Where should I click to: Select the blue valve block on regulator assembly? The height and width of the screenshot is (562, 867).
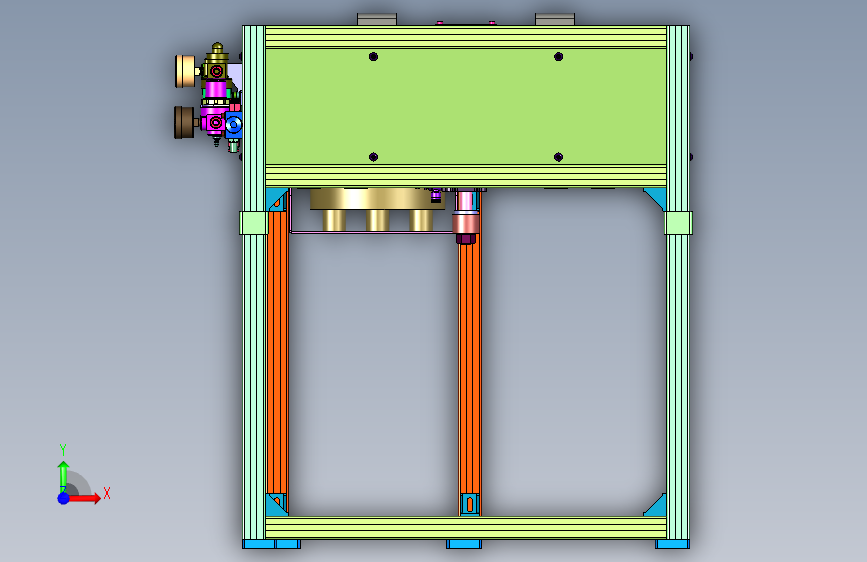[x=233, y=125]
